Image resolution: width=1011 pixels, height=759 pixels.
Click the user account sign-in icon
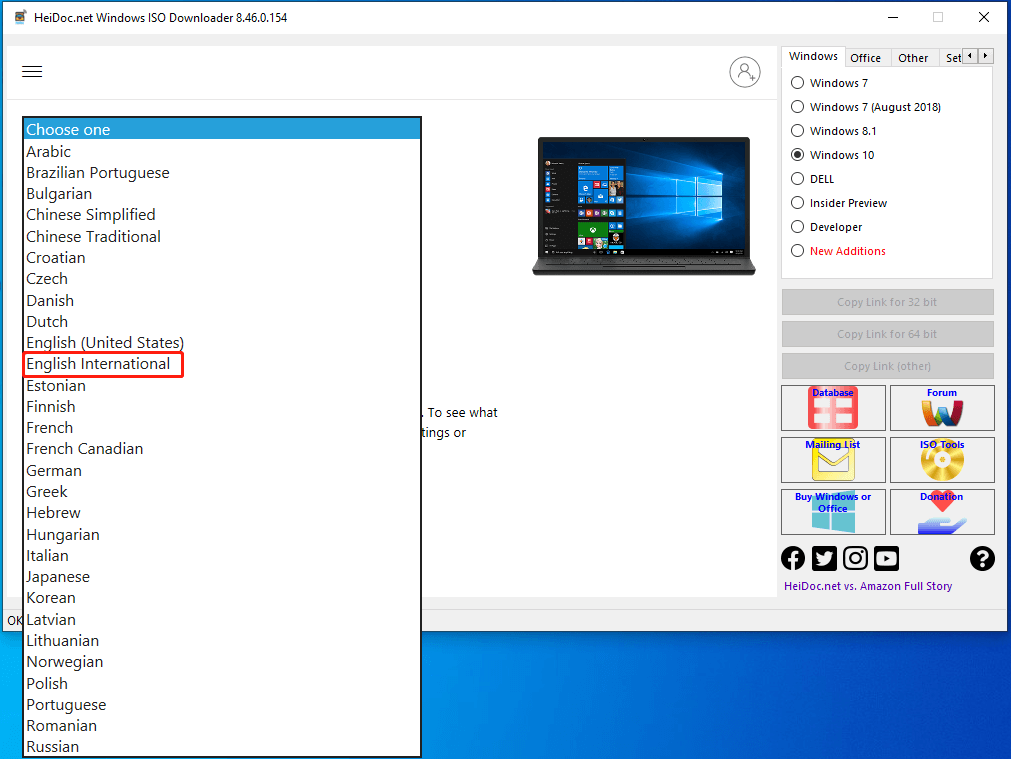(745, 72)
